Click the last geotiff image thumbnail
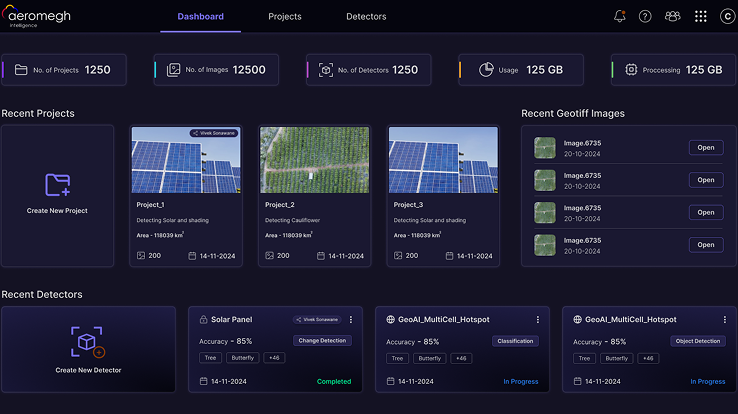The width and height of the screenshot is (738, 414). [545, 245]
